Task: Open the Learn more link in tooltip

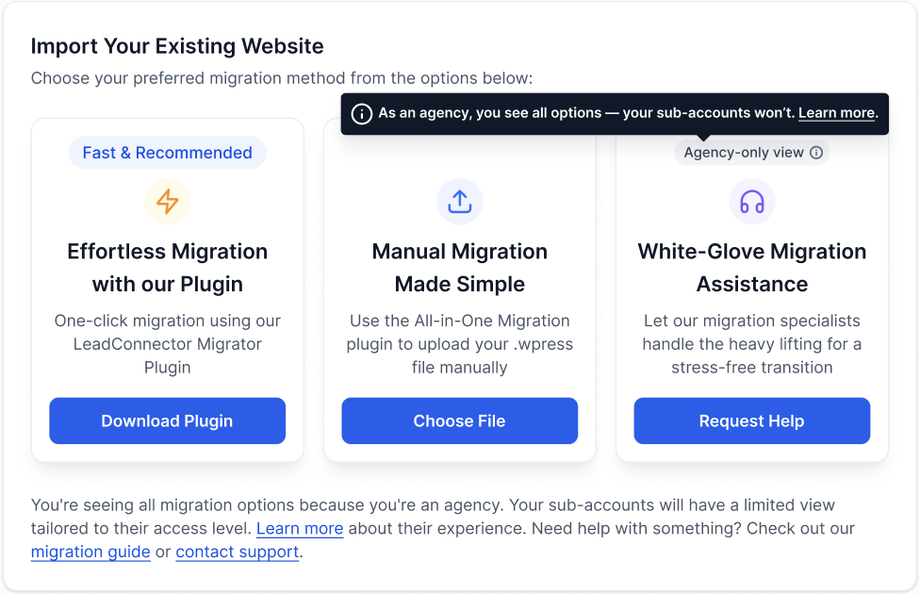Action: [836, 113]
